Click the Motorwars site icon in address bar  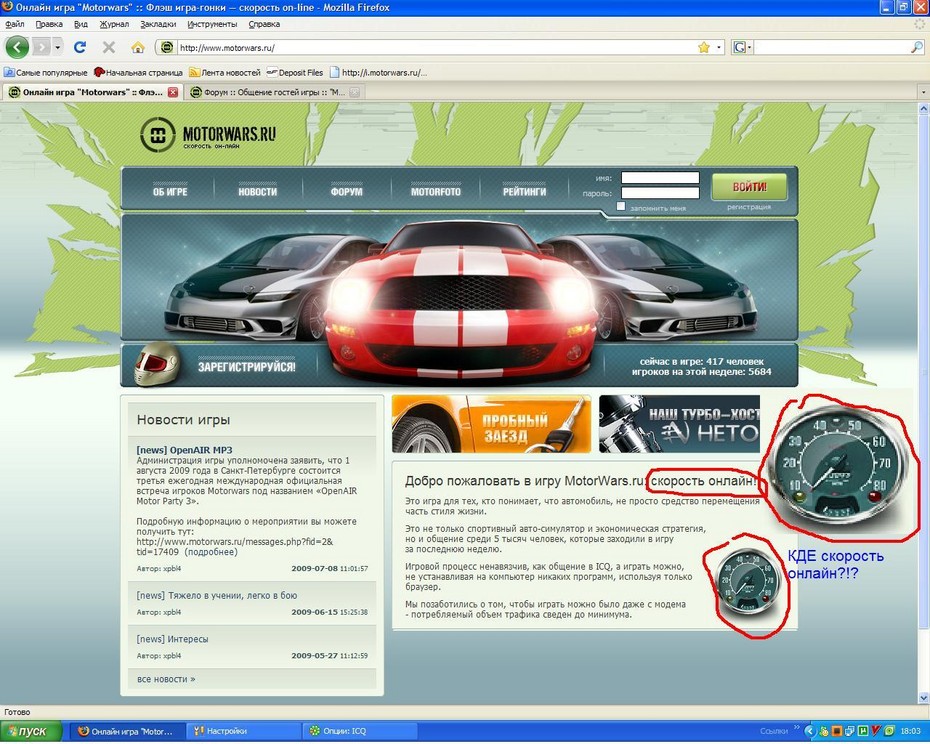[x=167, y=47]
